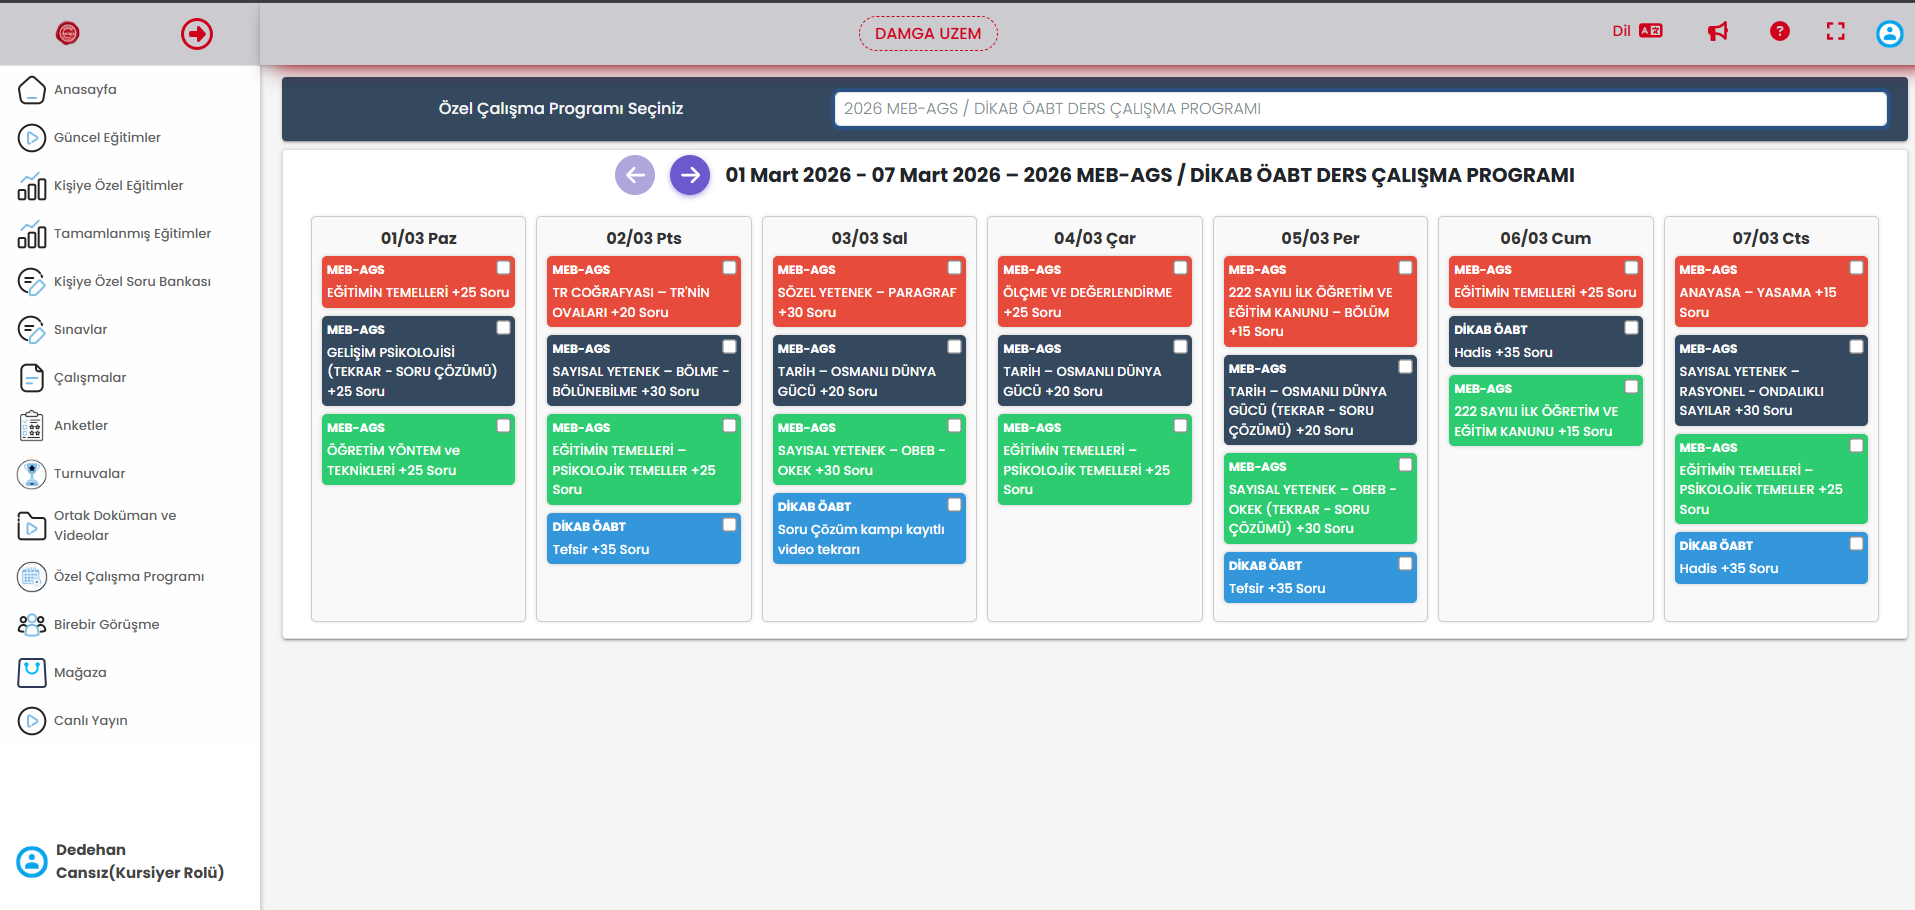Navigate to Özel Çalışma Programı menu item
1915x910 pixels.
click(x=128, y=577)
